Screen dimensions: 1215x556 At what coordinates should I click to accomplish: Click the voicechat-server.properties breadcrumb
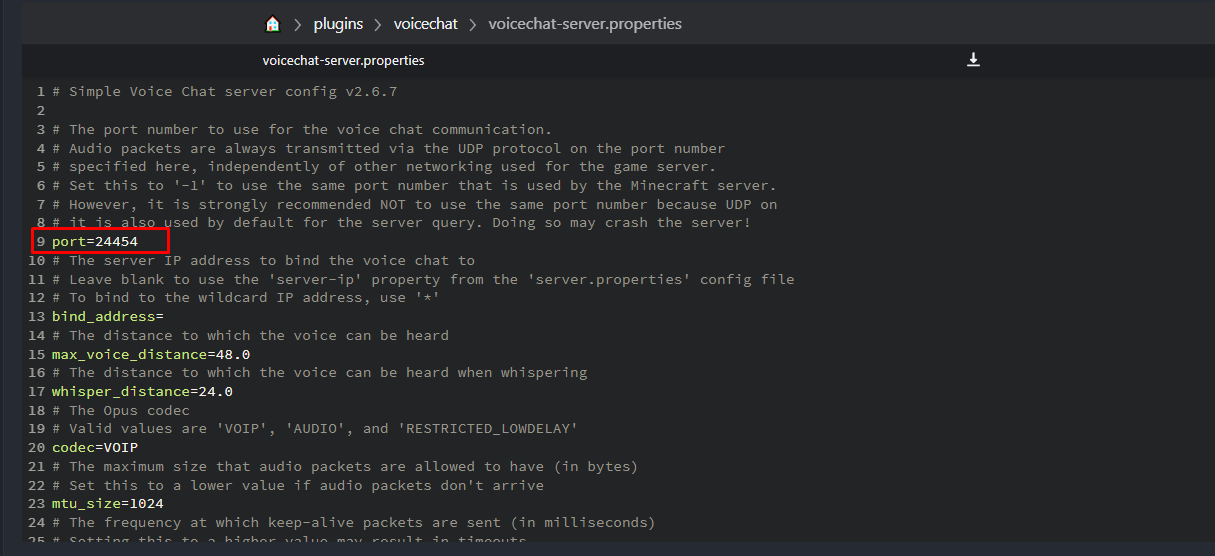tap(585, 24)
